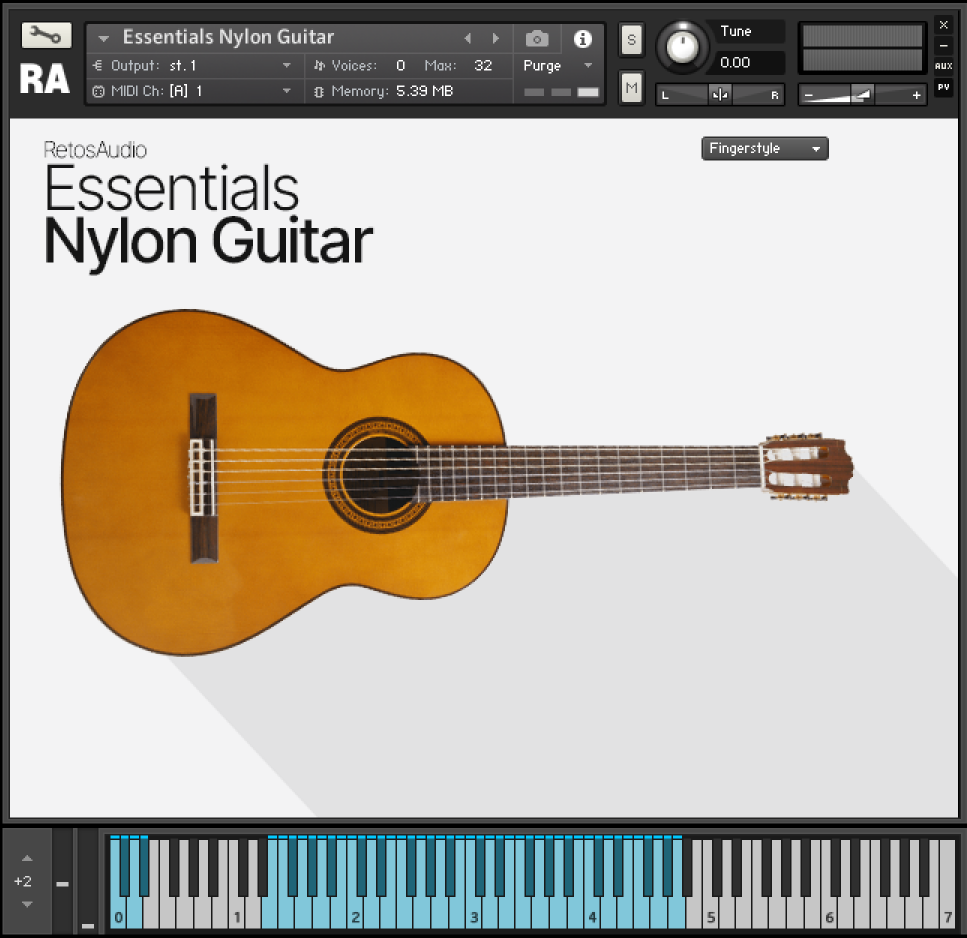Open the Fingerstyle articulation dropdown
Viewport: 967px width, 938px height.
point(764,149)
